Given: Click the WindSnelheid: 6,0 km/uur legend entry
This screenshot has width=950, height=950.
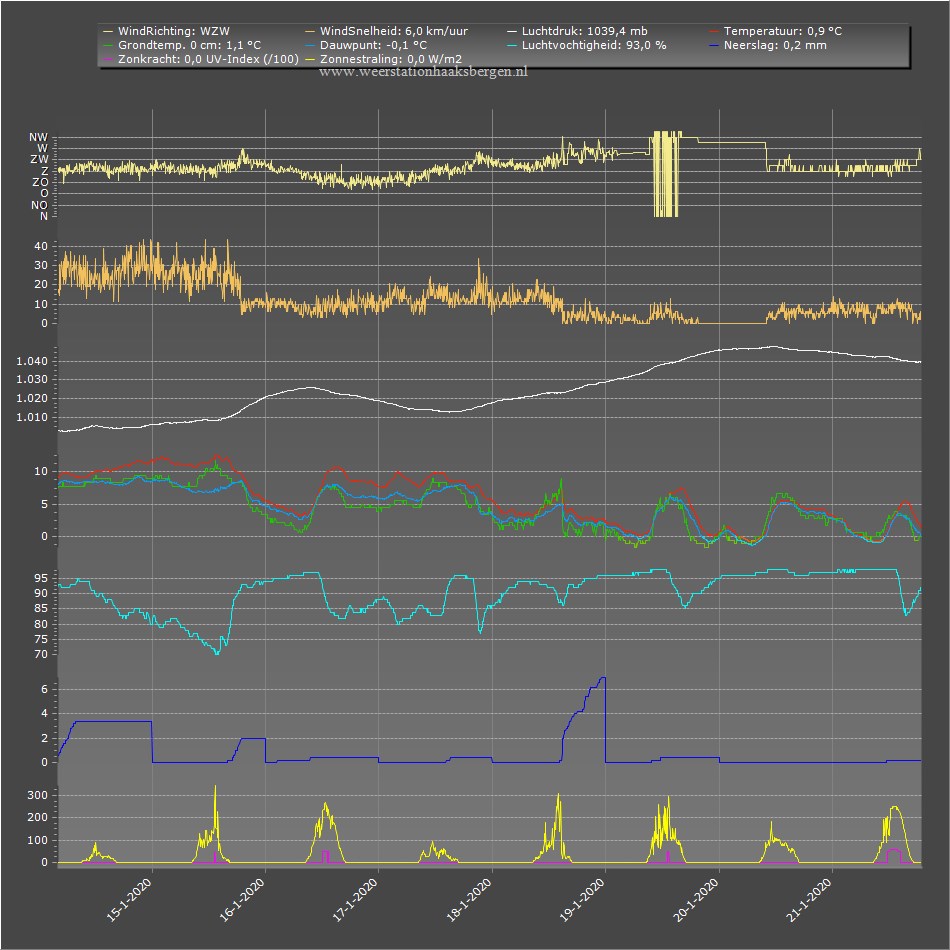Looking at the screenshot, I should pos(387,31).
